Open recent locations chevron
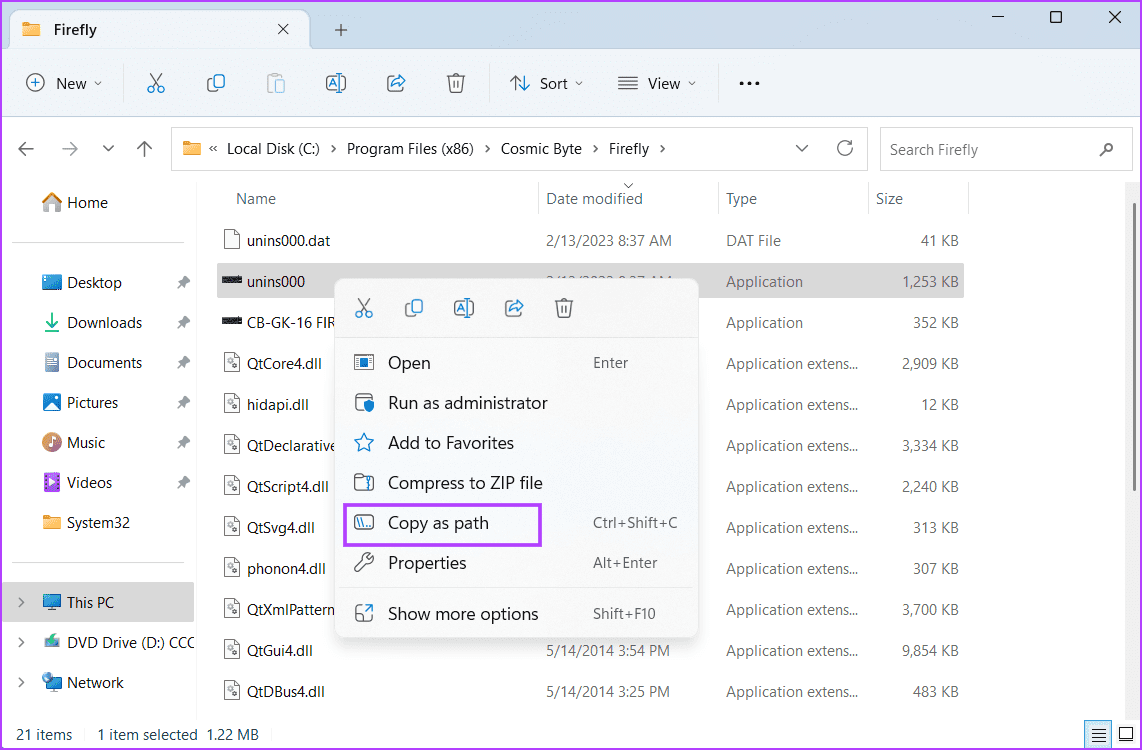This screenshot has width=1142, height=750. (x=108, y=149)
